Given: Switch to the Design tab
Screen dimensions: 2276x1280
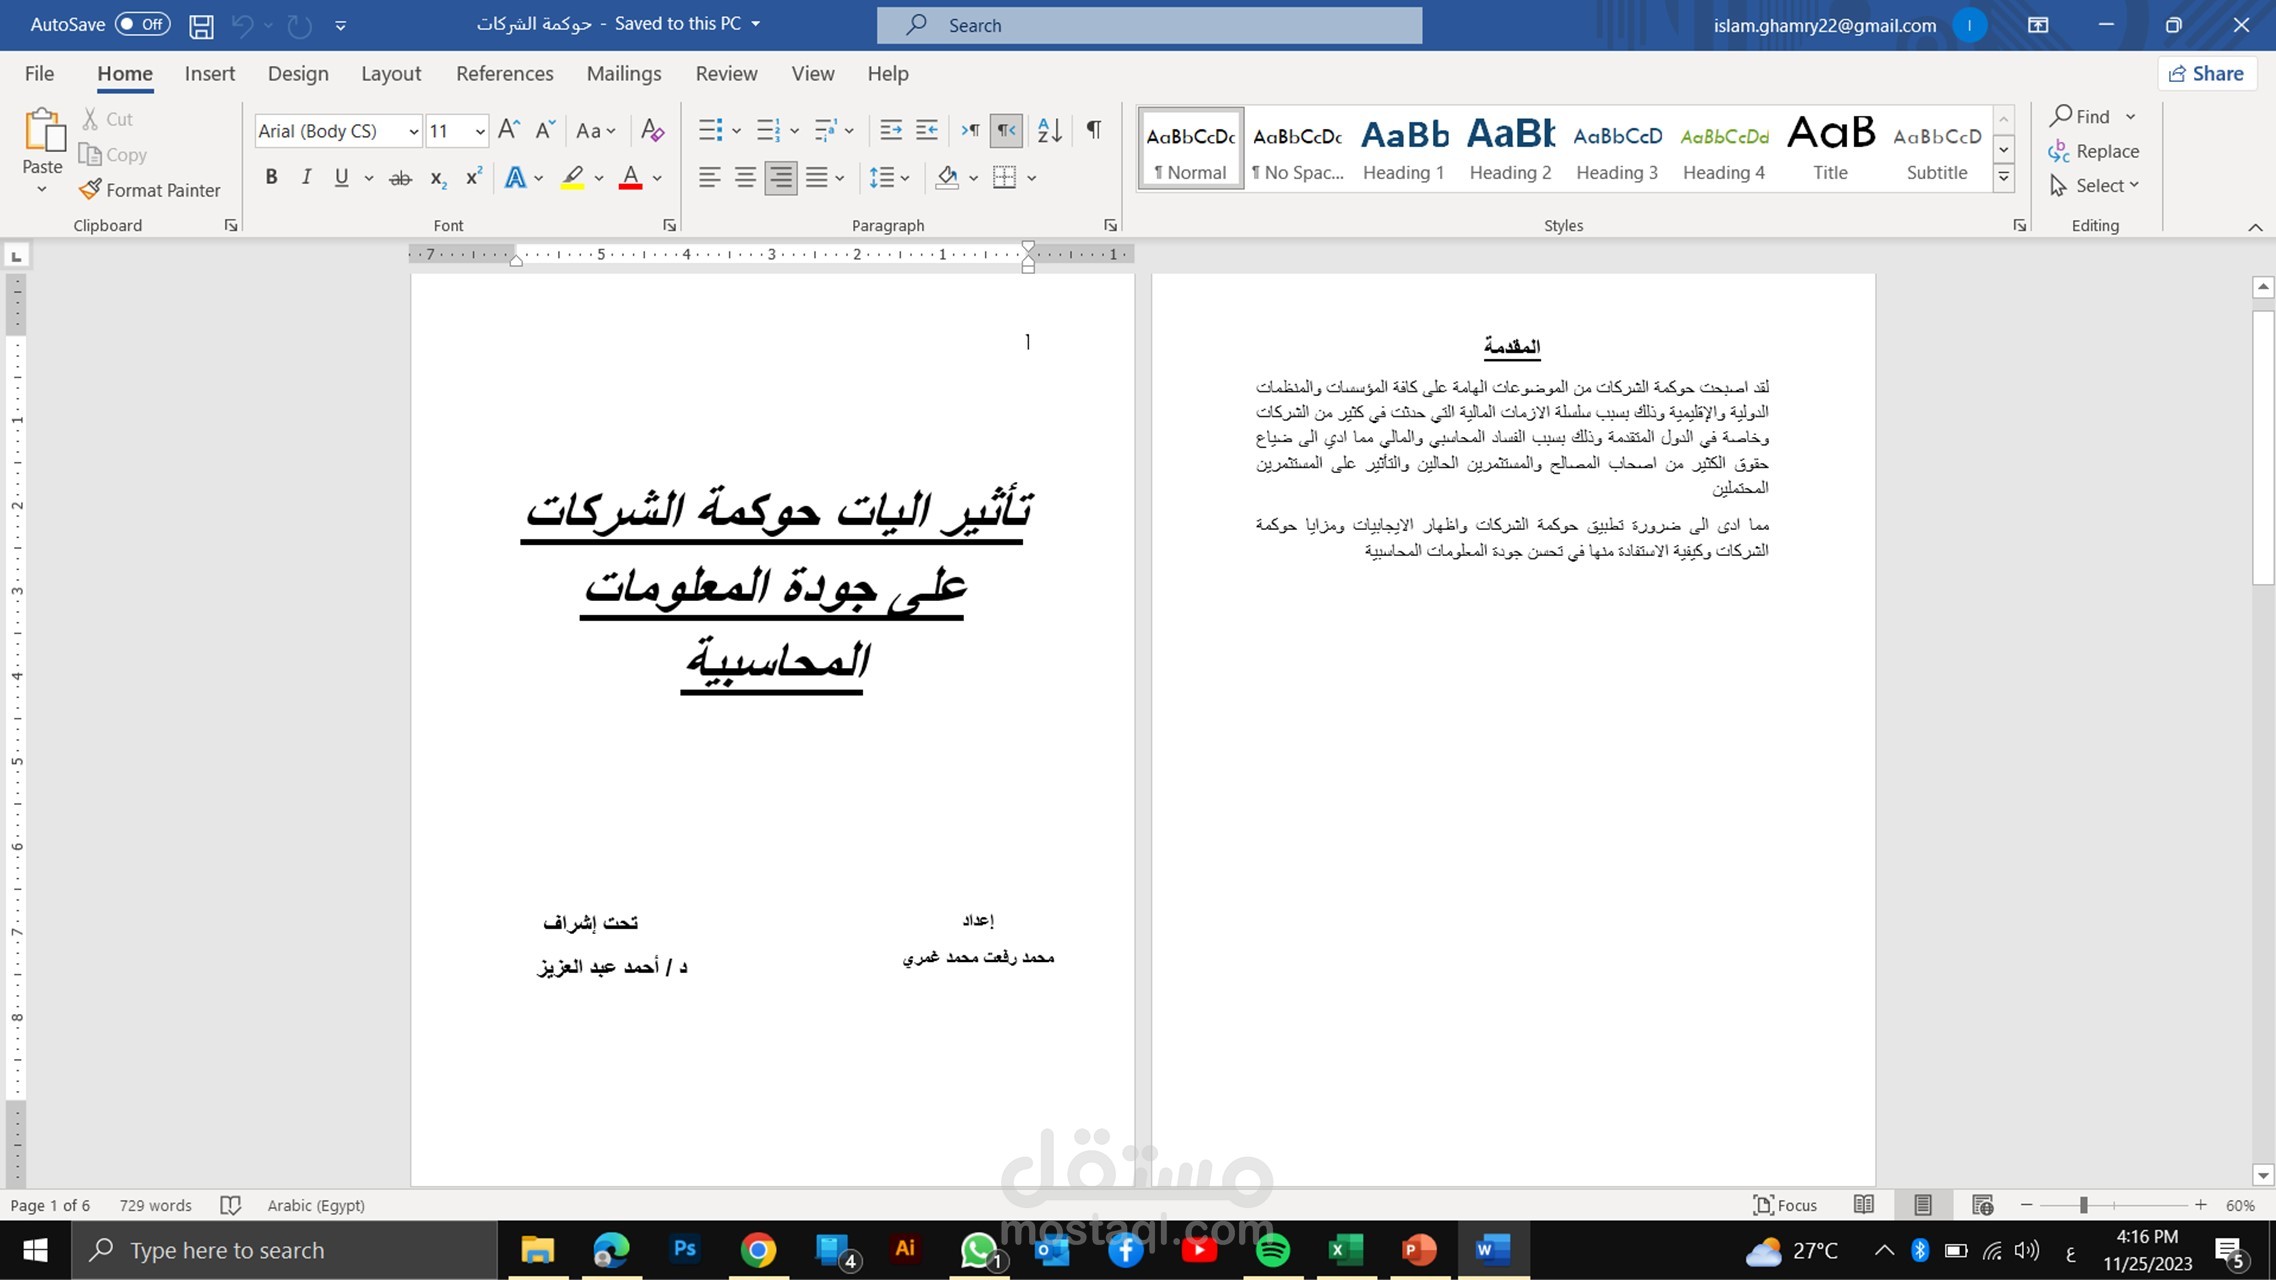Looking at the screenshot, I should coord(298,74).
